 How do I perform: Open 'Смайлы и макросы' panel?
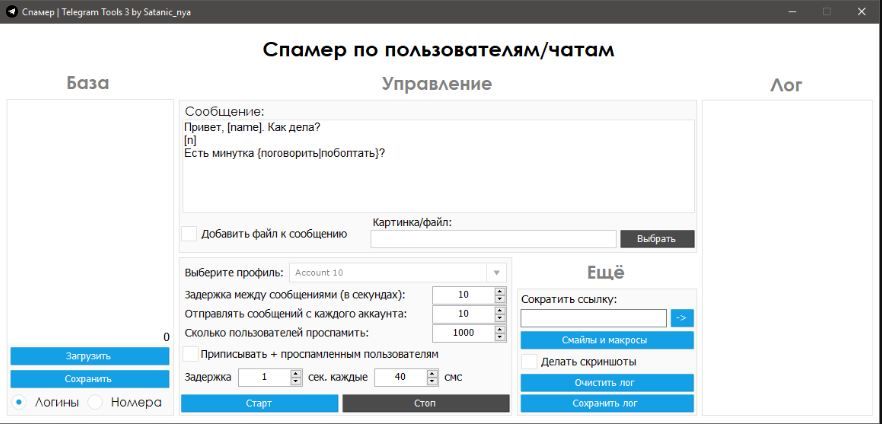(x=606, y=340)
